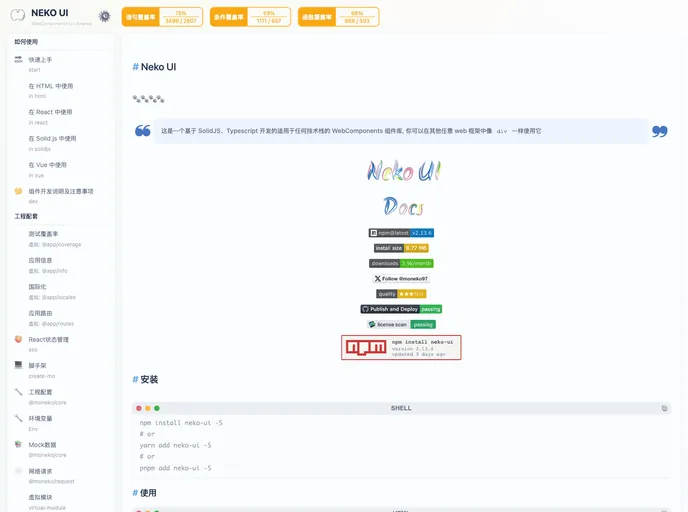Image resolution: width=688 pixels, height=512 pixels.
Task: Click the emoji icon beside 组件开发说明及注意事项
Action: (x=18, y=191)
